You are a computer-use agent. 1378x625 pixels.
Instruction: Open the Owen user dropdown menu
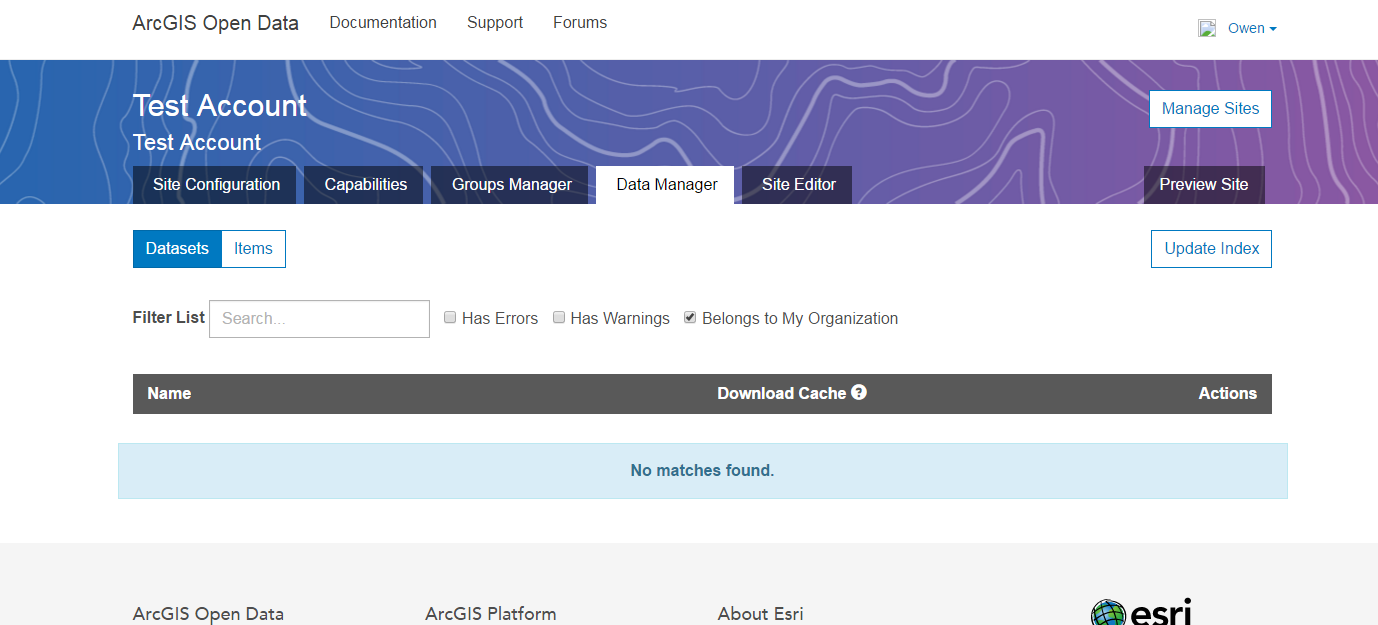pos(1252,28)
